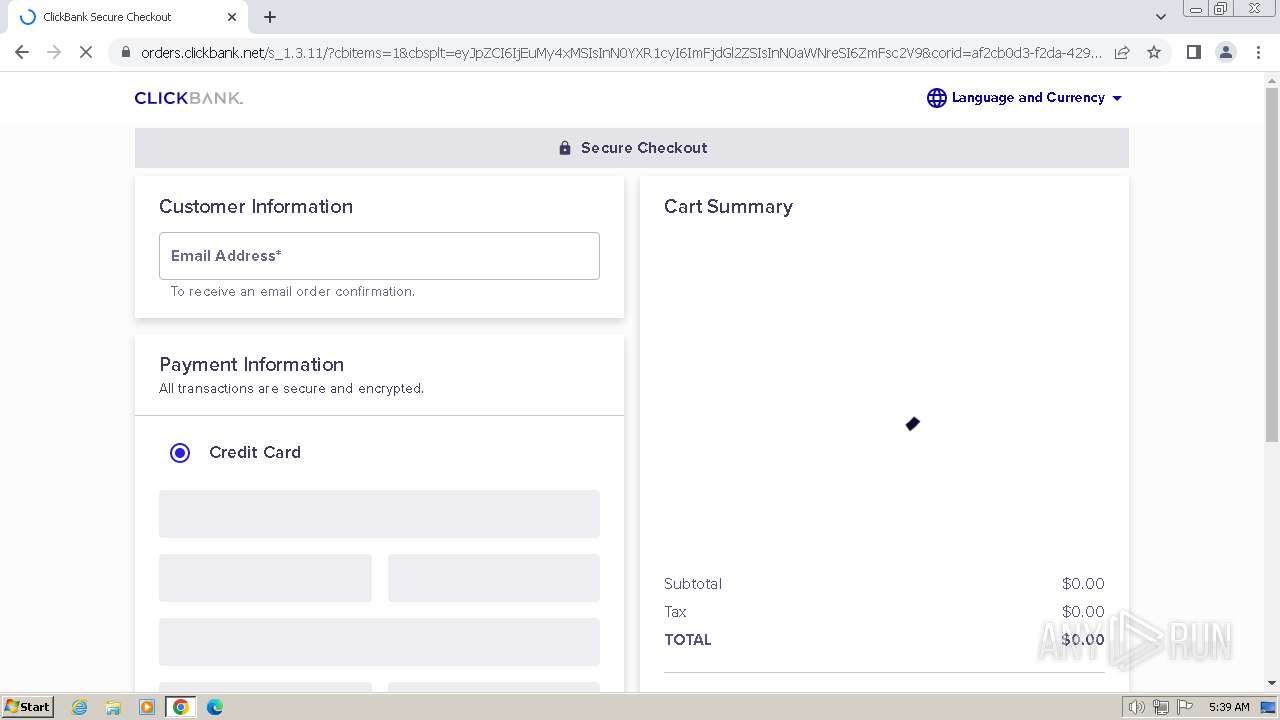Screen dimensions: 1280x720
Task: Click the Tax $0.00 amount
Action: click(x=1083, y=612)
